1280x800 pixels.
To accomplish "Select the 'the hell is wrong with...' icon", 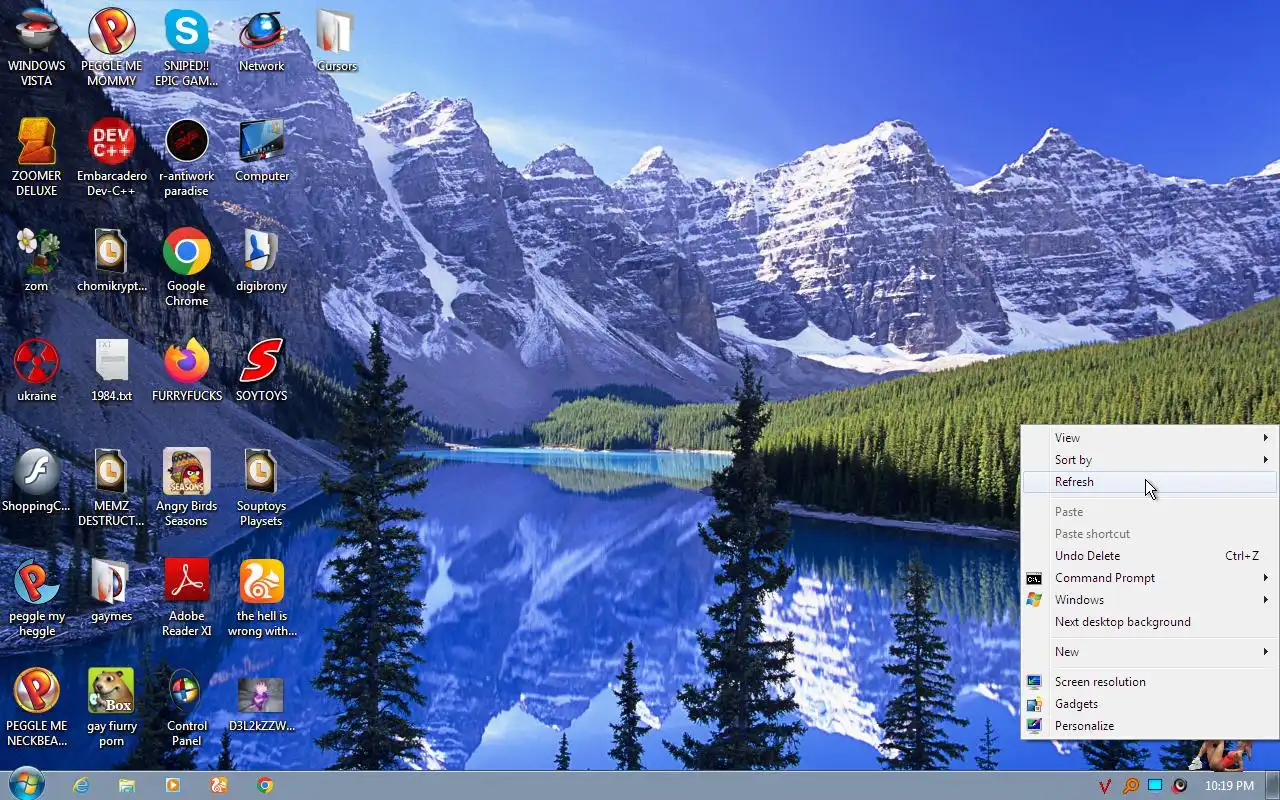I will 261,596.
